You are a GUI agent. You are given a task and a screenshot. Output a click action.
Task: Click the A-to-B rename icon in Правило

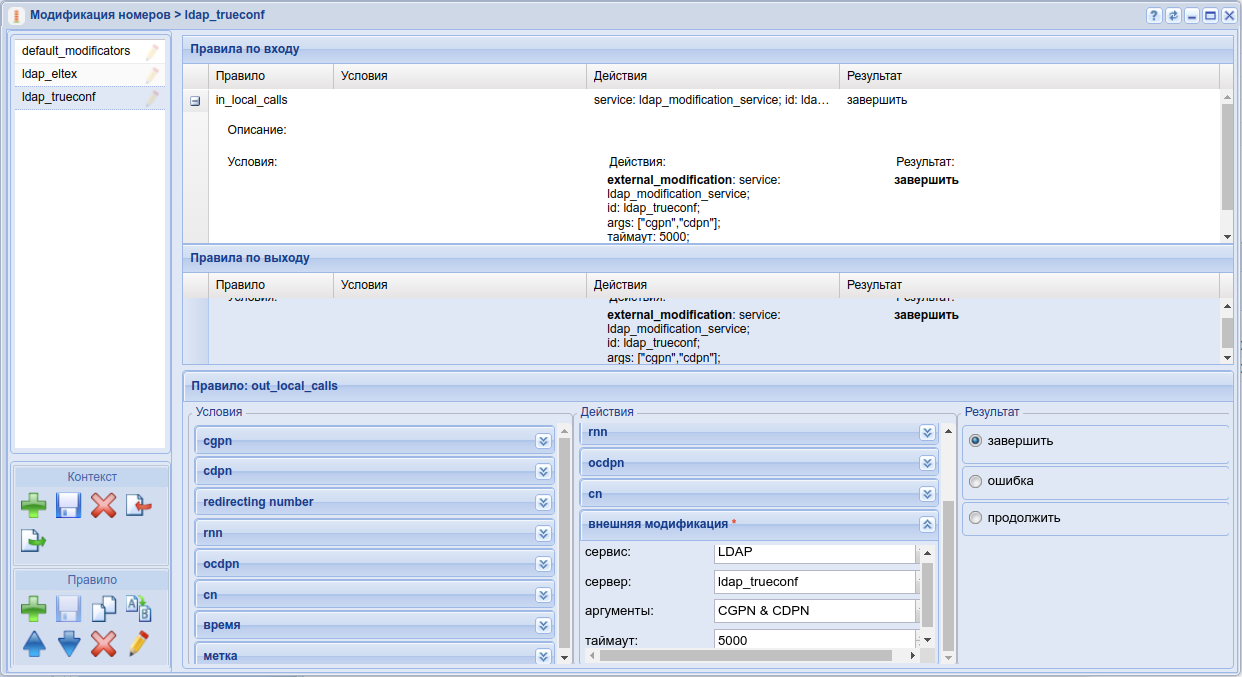[138, 608]
